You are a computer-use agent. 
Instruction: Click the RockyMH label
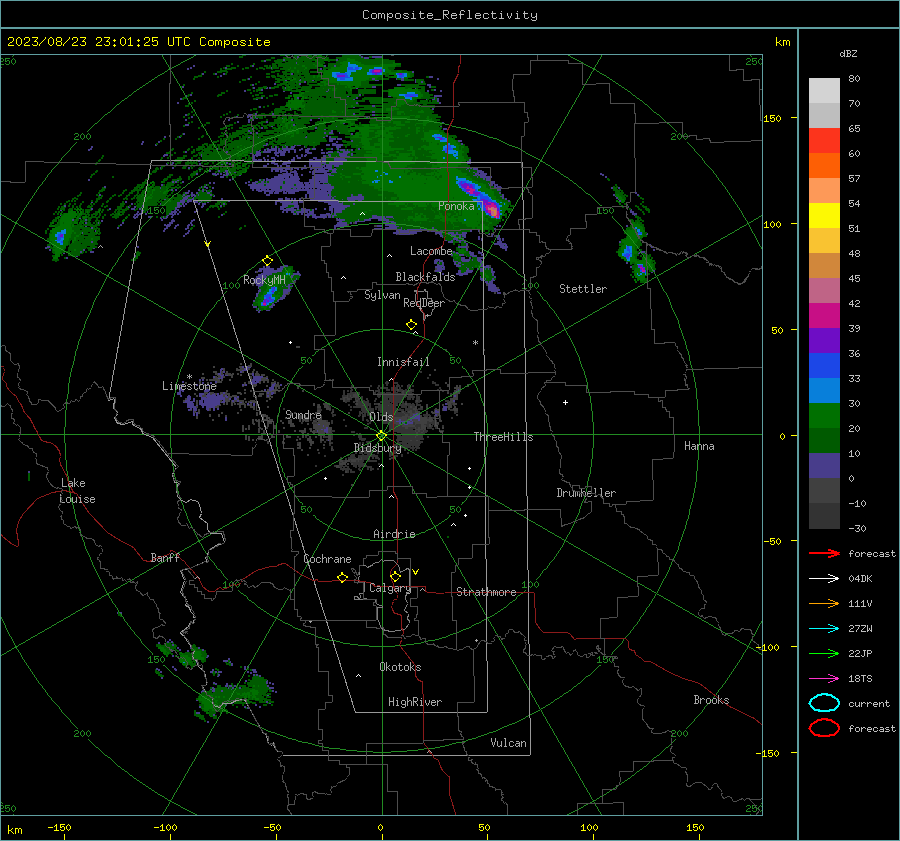coord(264,280)
